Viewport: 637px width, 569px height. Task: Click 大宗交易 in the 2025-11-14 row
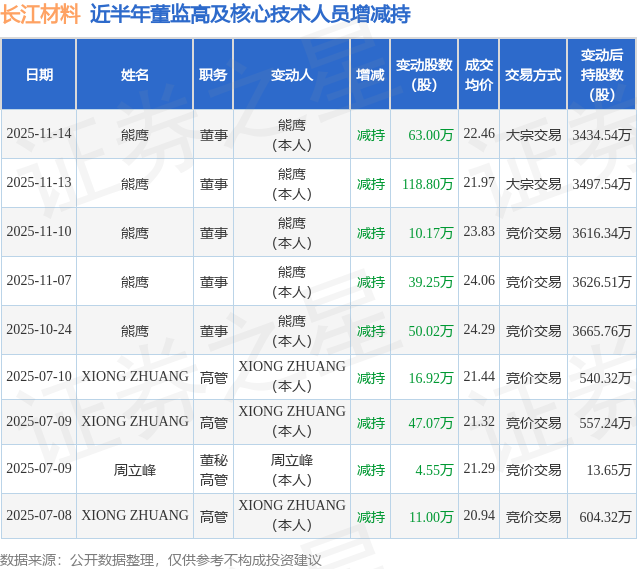[533, 135]
